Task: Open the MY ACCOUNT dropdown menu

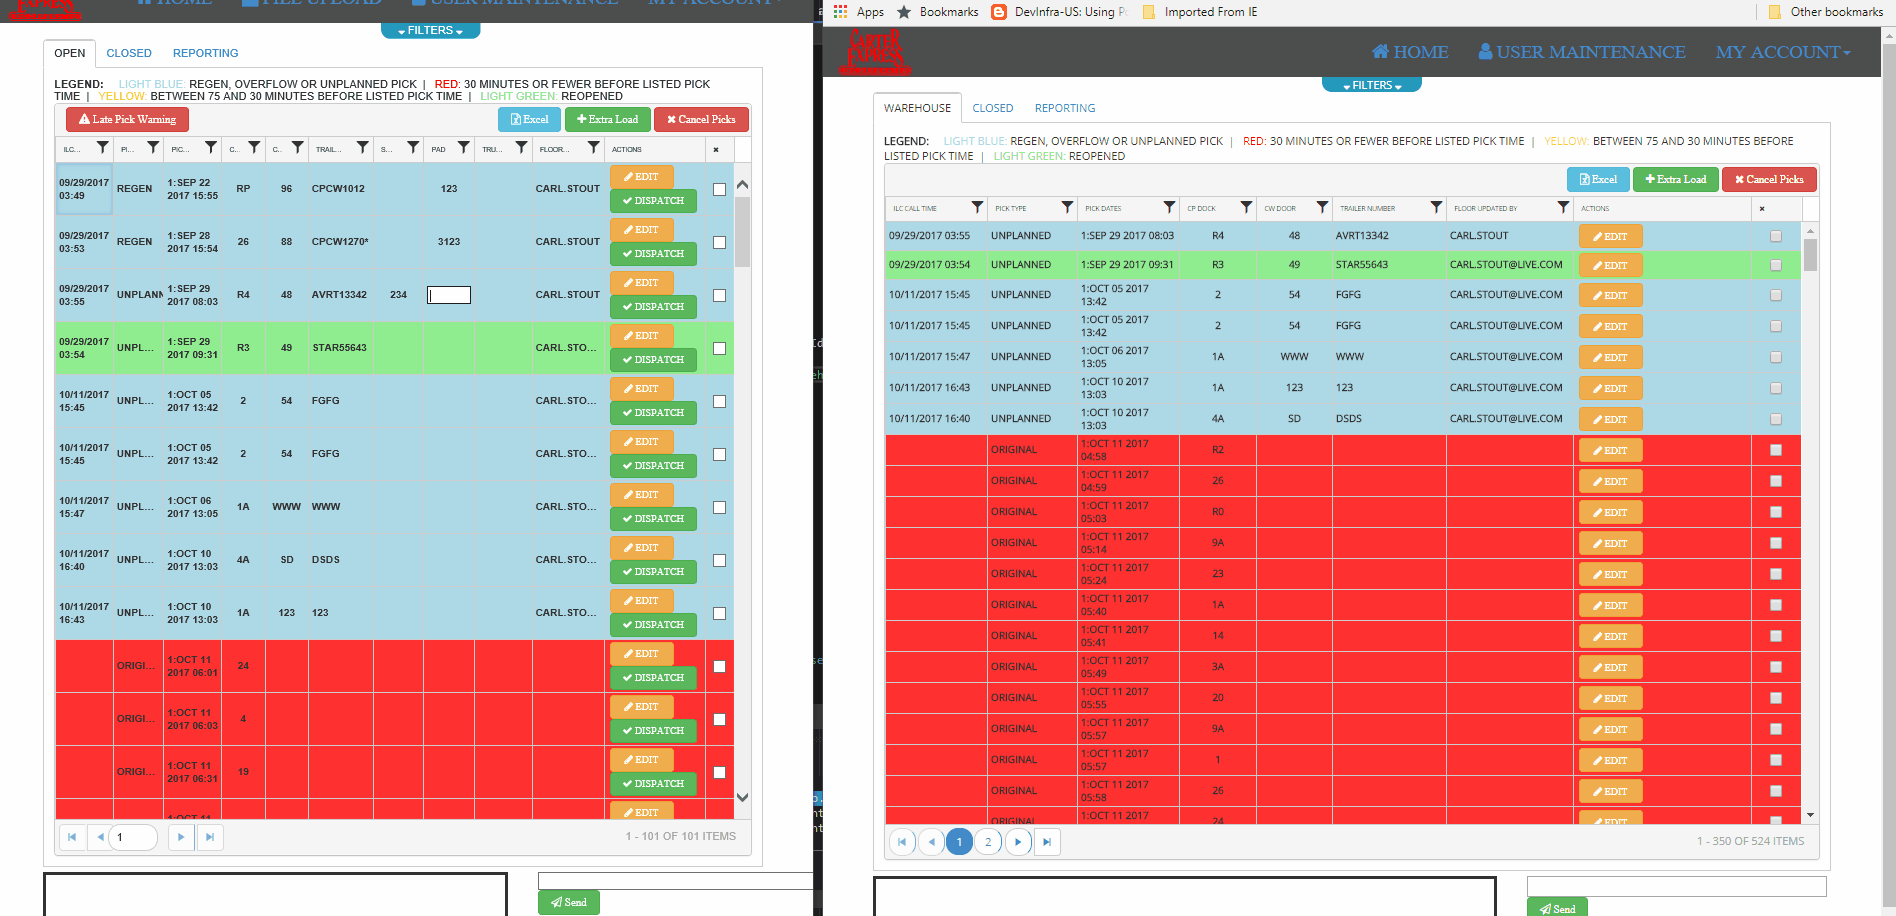Action: [1783, 52]
